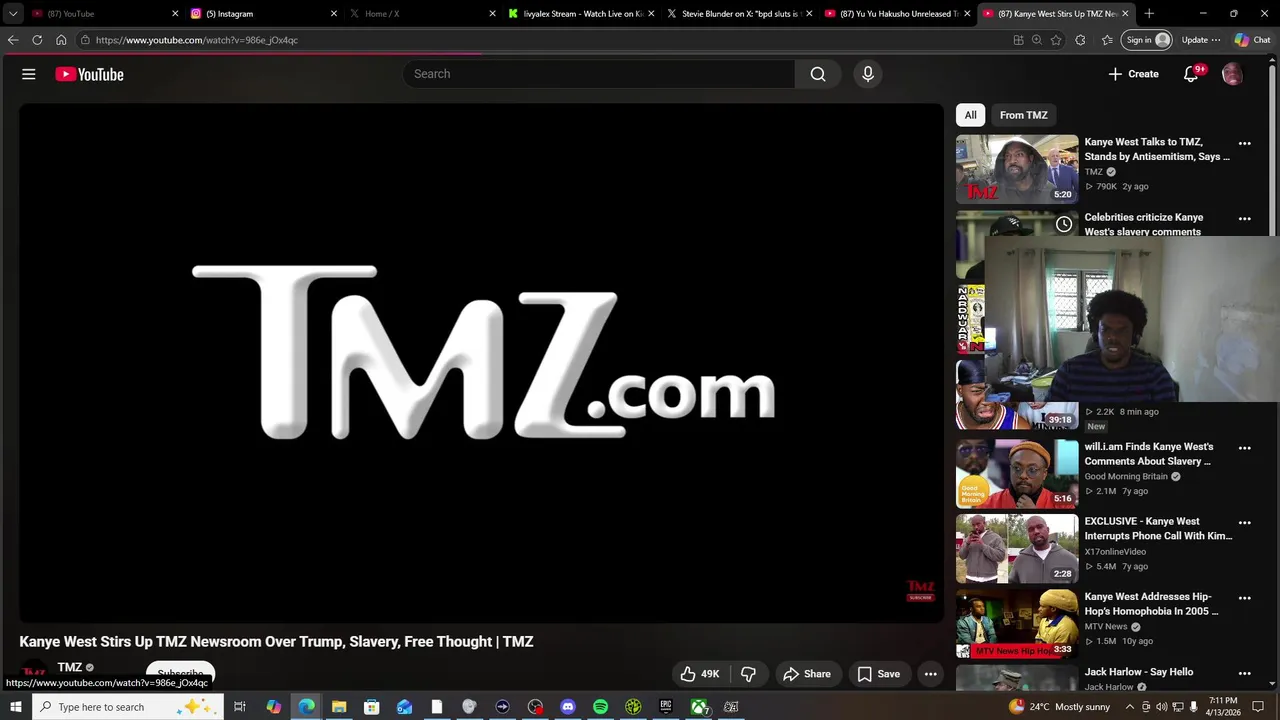Dislike the video using the thumbs down
This screenshot has width=1280, height=720.
[x=748, y=674]
